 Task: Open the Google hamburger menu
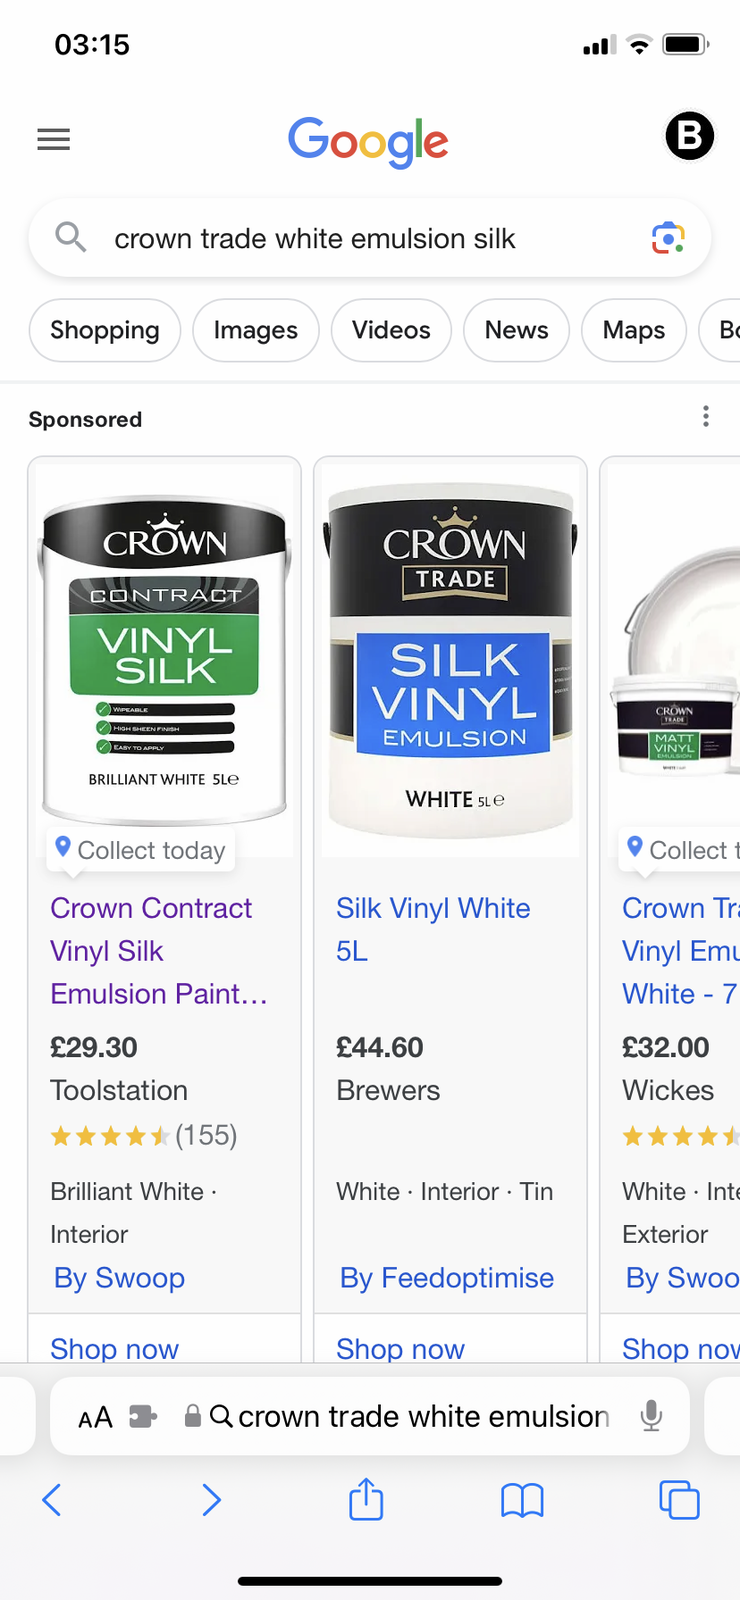tap(54, 139)
